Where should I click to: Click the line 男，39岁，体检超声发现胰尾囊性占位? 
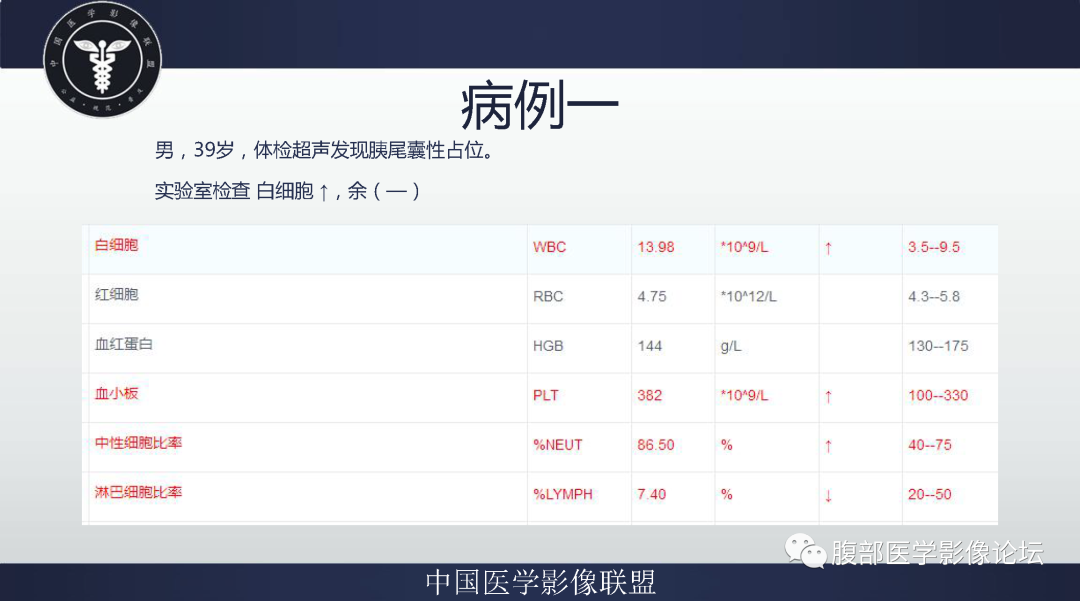(x=324, y=149)
